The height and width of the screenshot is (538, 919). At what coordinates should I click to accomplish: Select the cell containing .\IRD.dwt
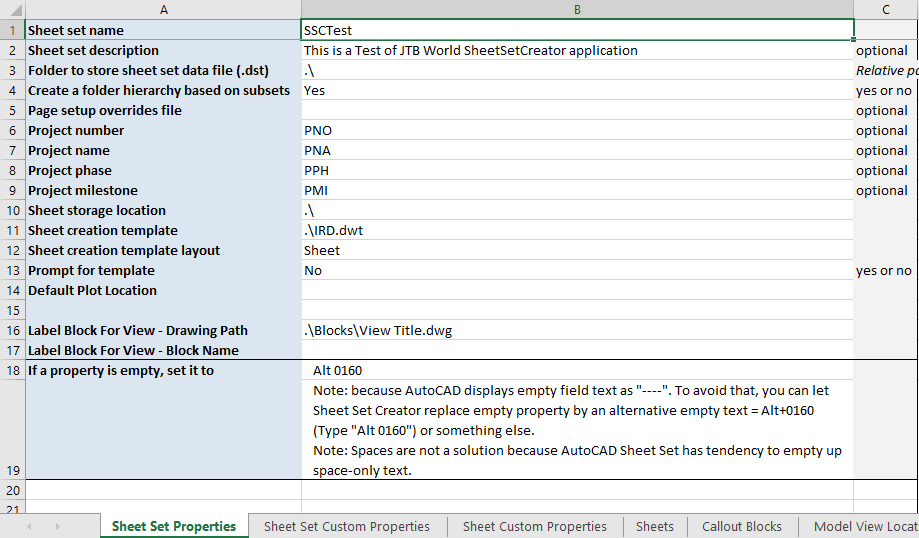pos(577,230)
